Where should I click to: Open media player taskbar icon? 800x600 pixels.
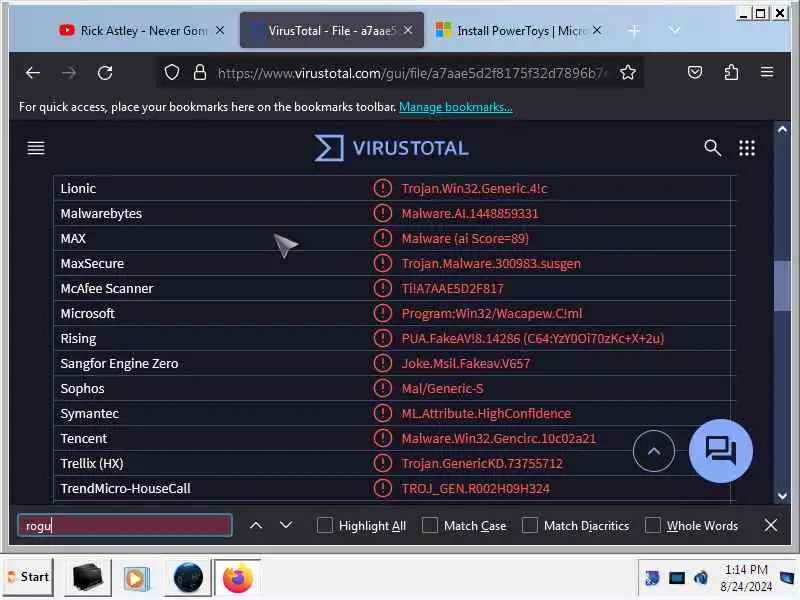coord(136,578)
